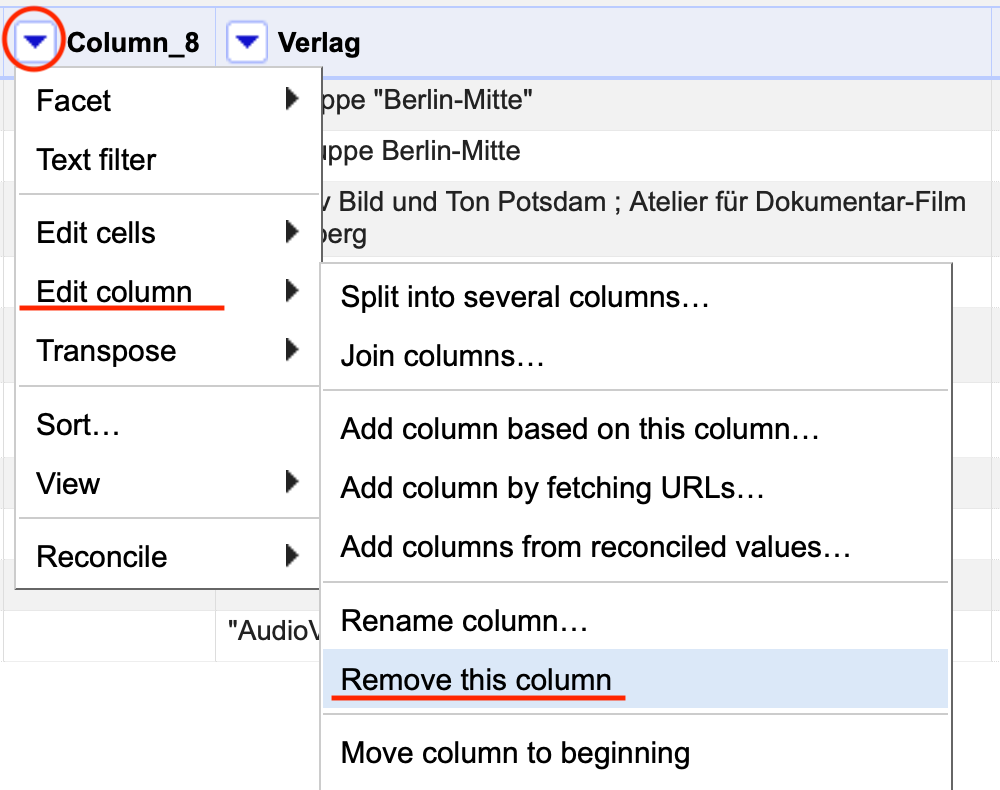The width and height of the screenshot is (1000, 790).
Task: Select Add column by fetching URLs…
Action: click(x=552, y=488)
